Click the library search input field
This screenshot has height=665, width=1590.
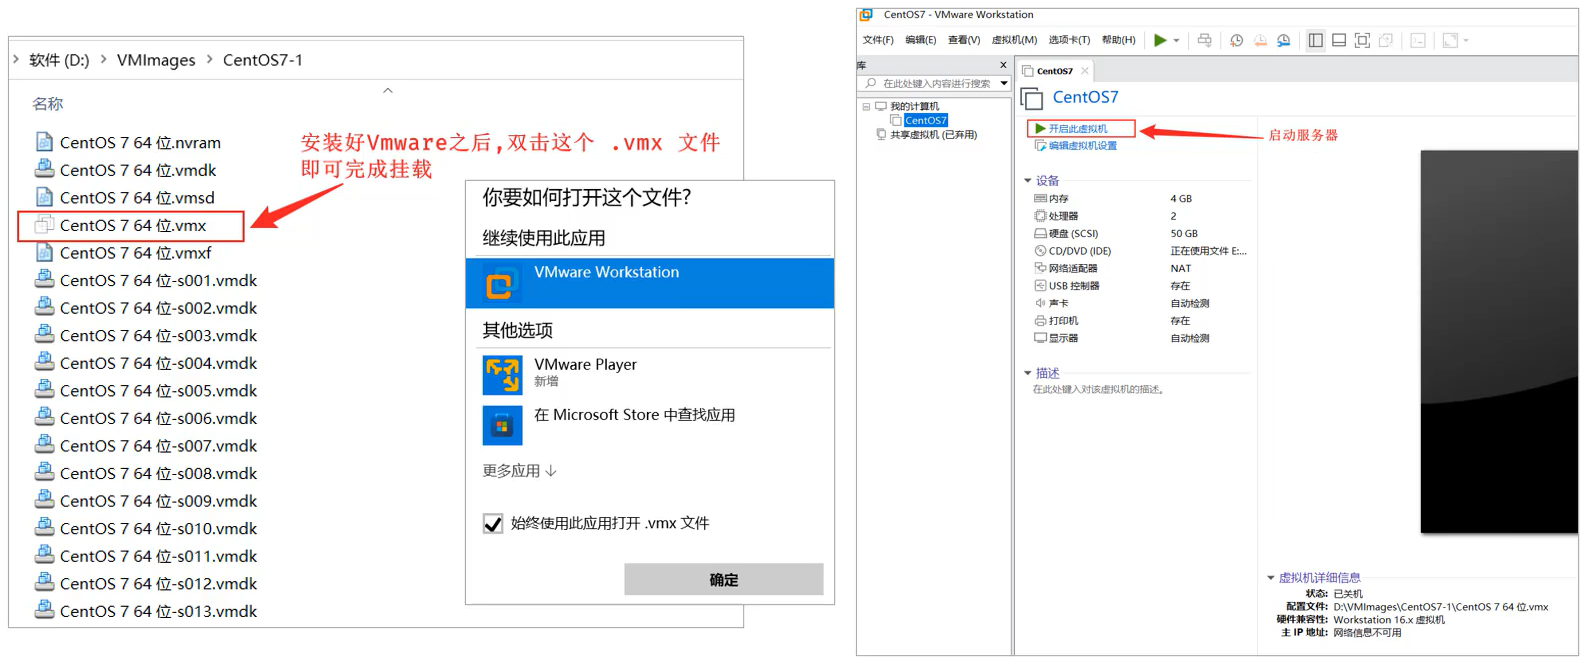pos(936,83)
